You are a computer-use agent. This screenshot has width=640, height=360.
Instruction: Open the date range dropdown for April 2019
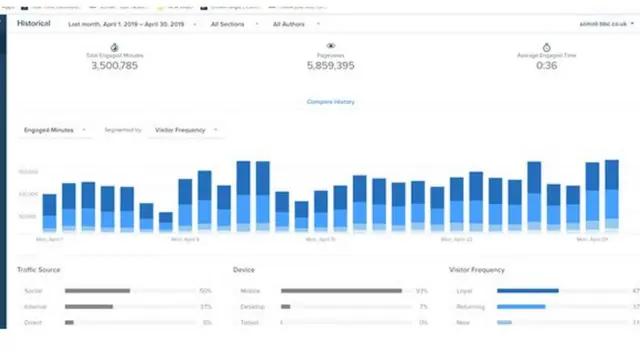tap(132, 24)
